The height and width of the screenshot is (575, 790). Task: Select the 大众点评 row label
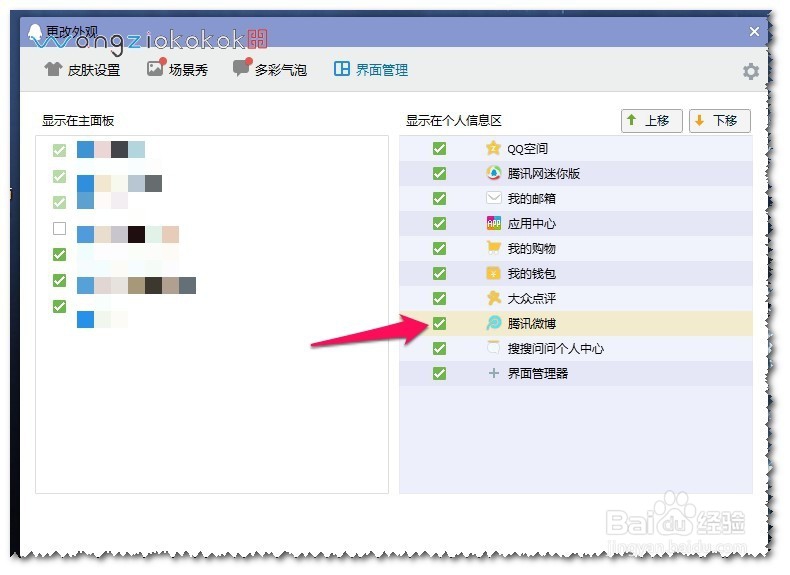click(x=531, y=298)
